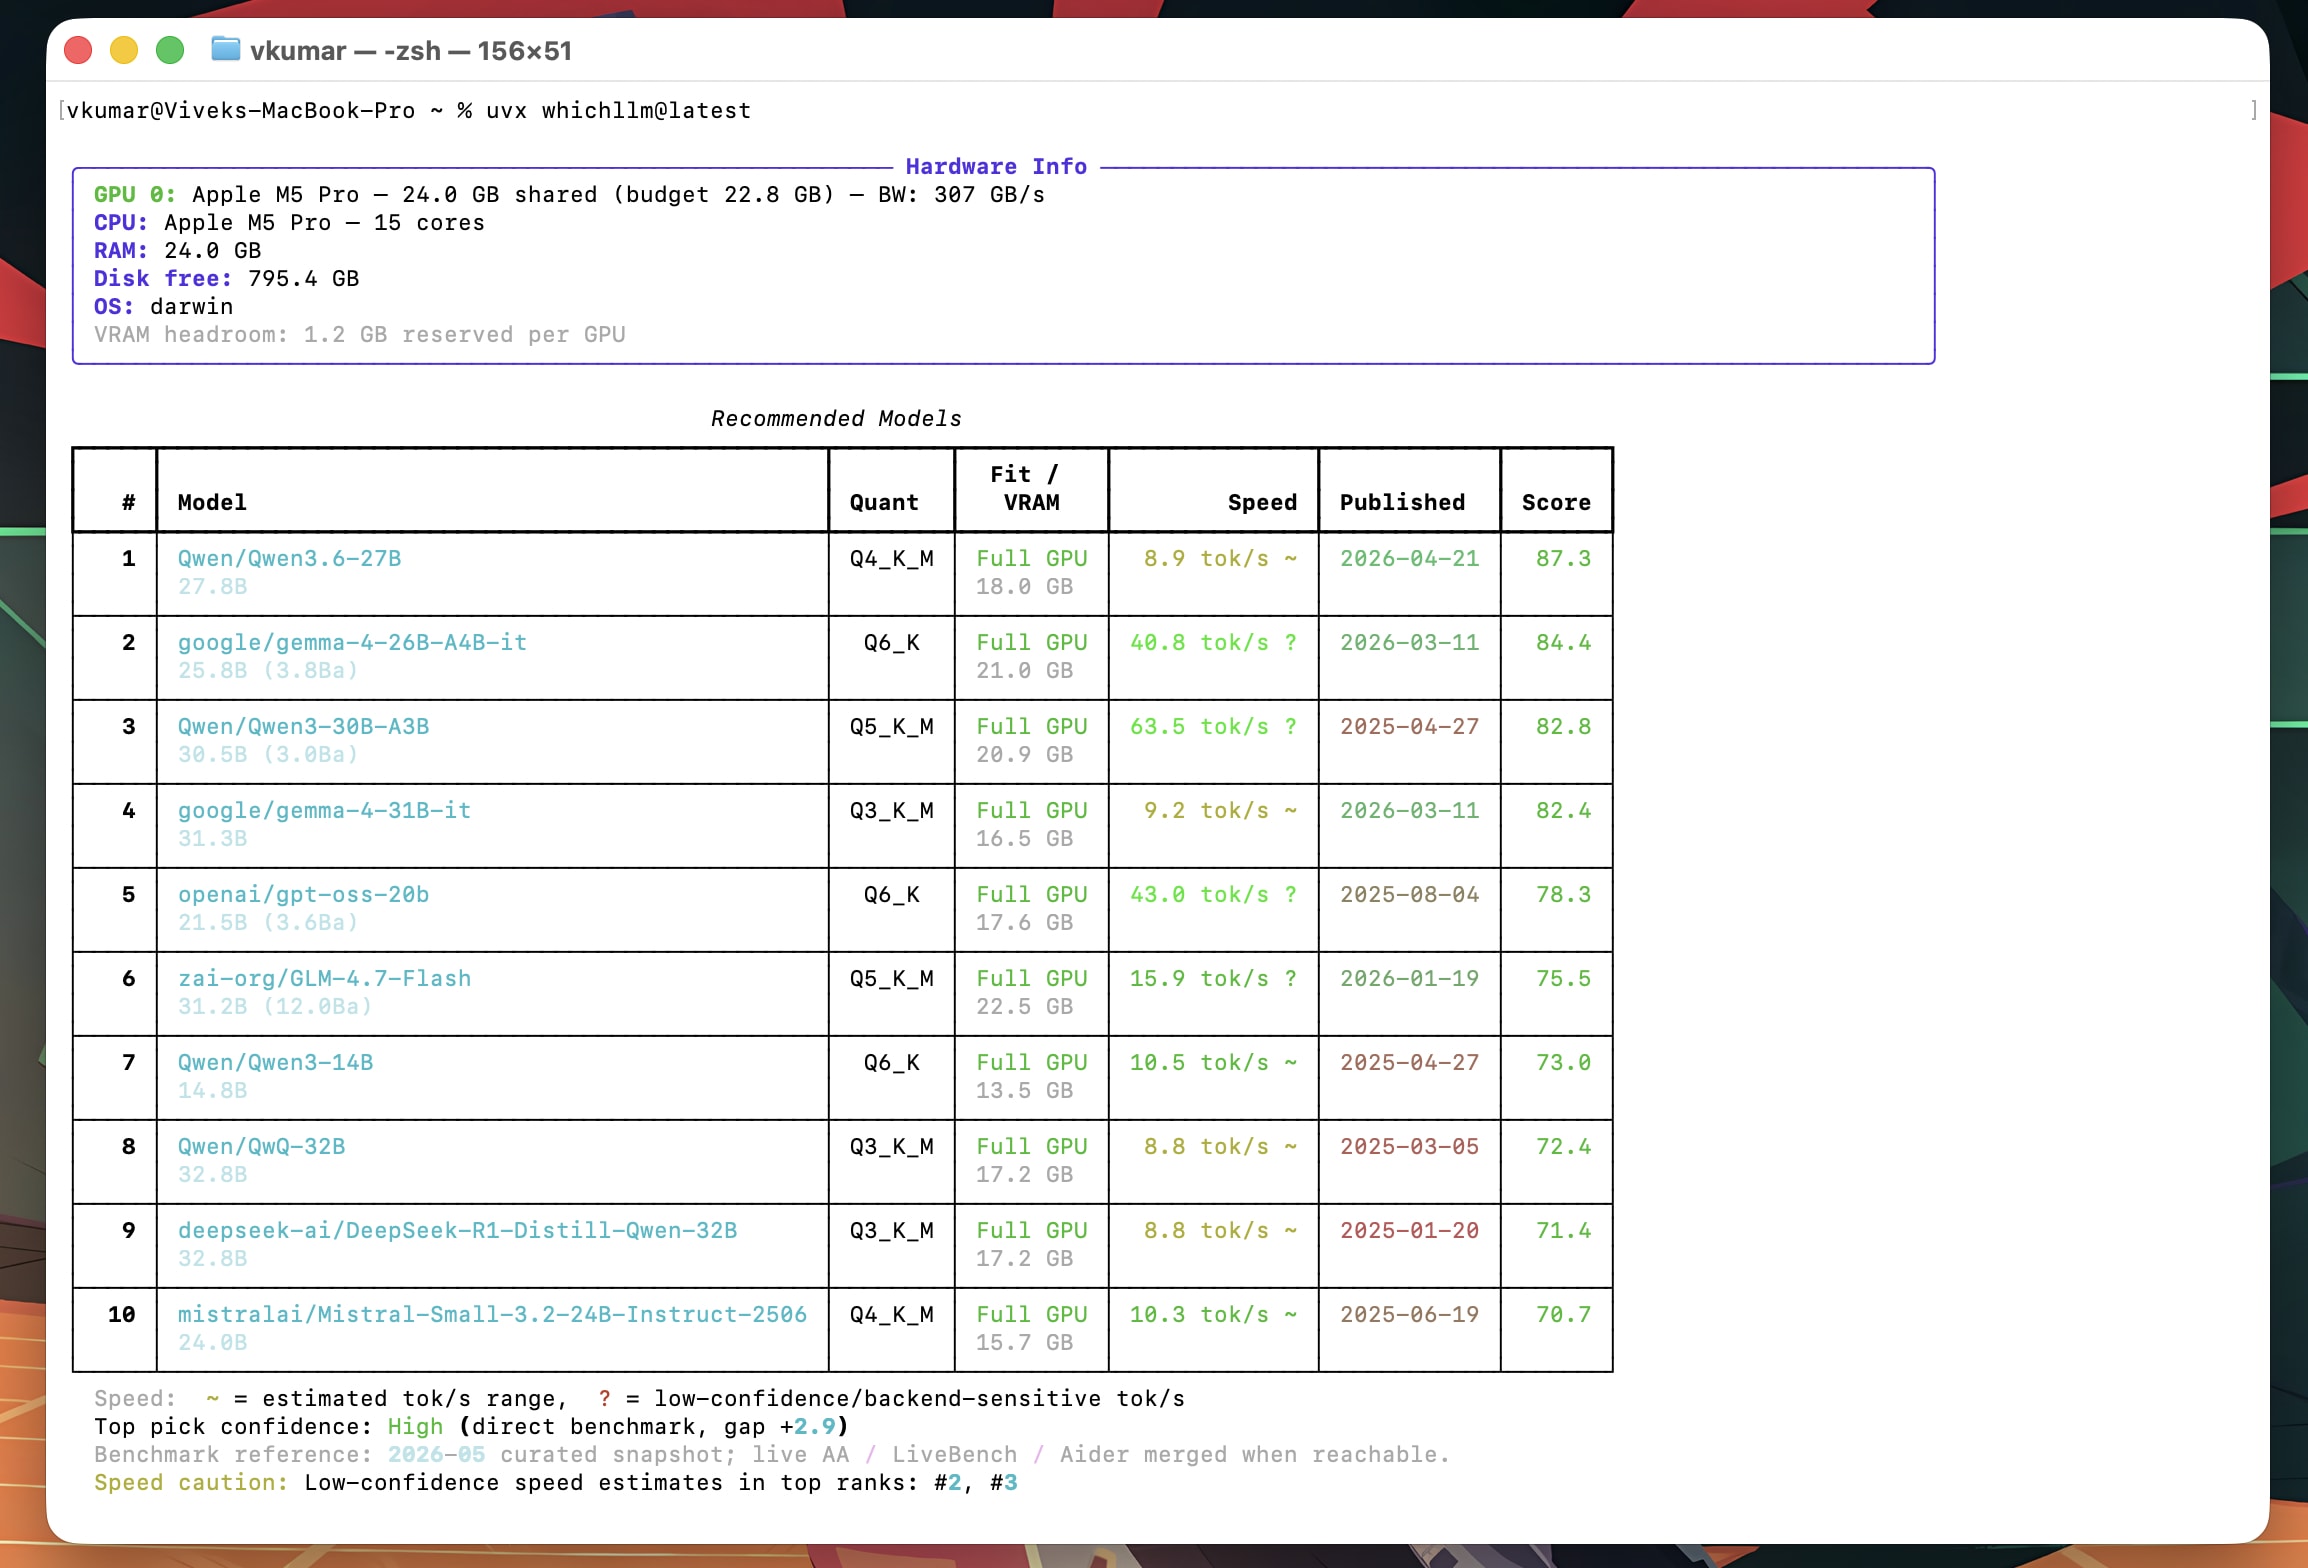Click the 'Speed:' legend line below table
Screen dimensions: 2308x1568
(x=639, y=1399)
